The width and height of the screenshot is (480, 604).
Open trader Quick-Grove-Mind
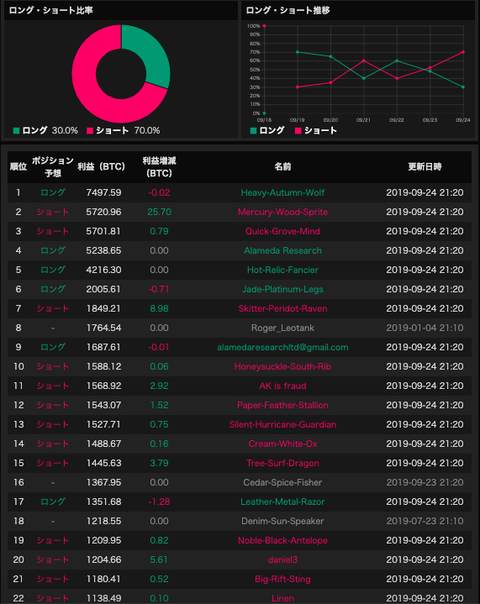click(x=282, y=231)
